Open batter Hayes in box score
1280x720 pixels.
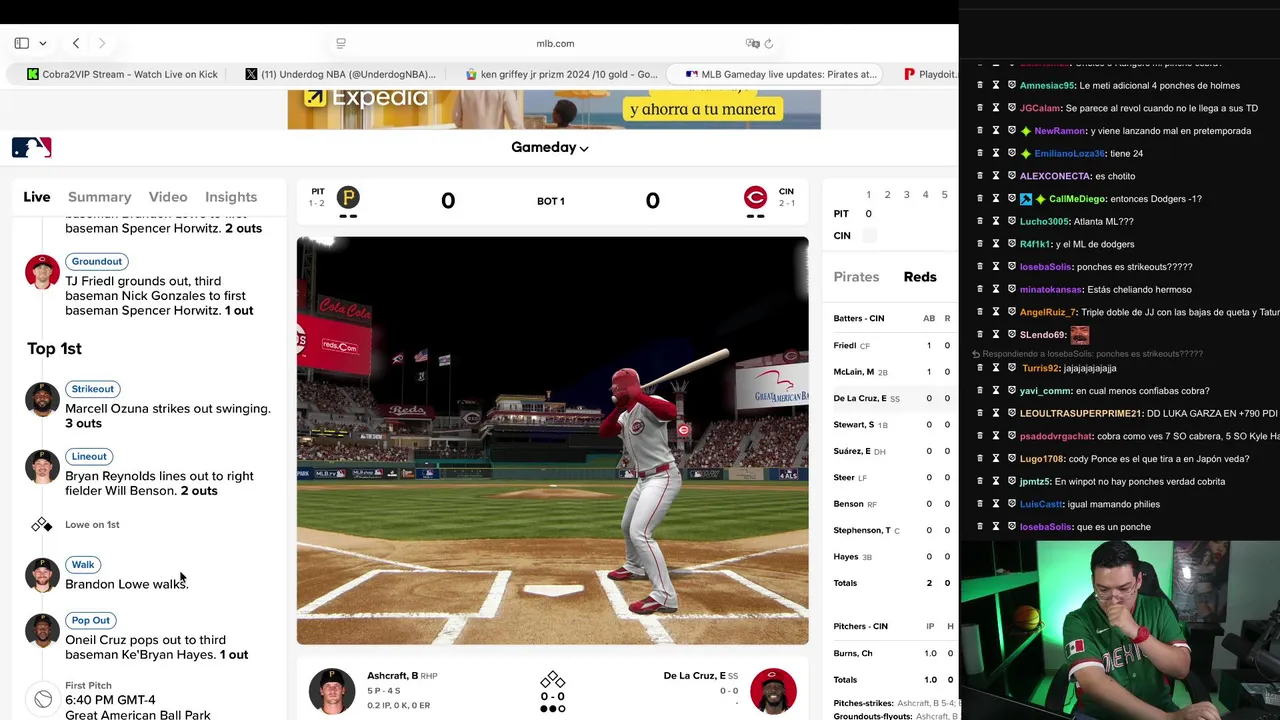pyautogui.click(x=846, y=556)
